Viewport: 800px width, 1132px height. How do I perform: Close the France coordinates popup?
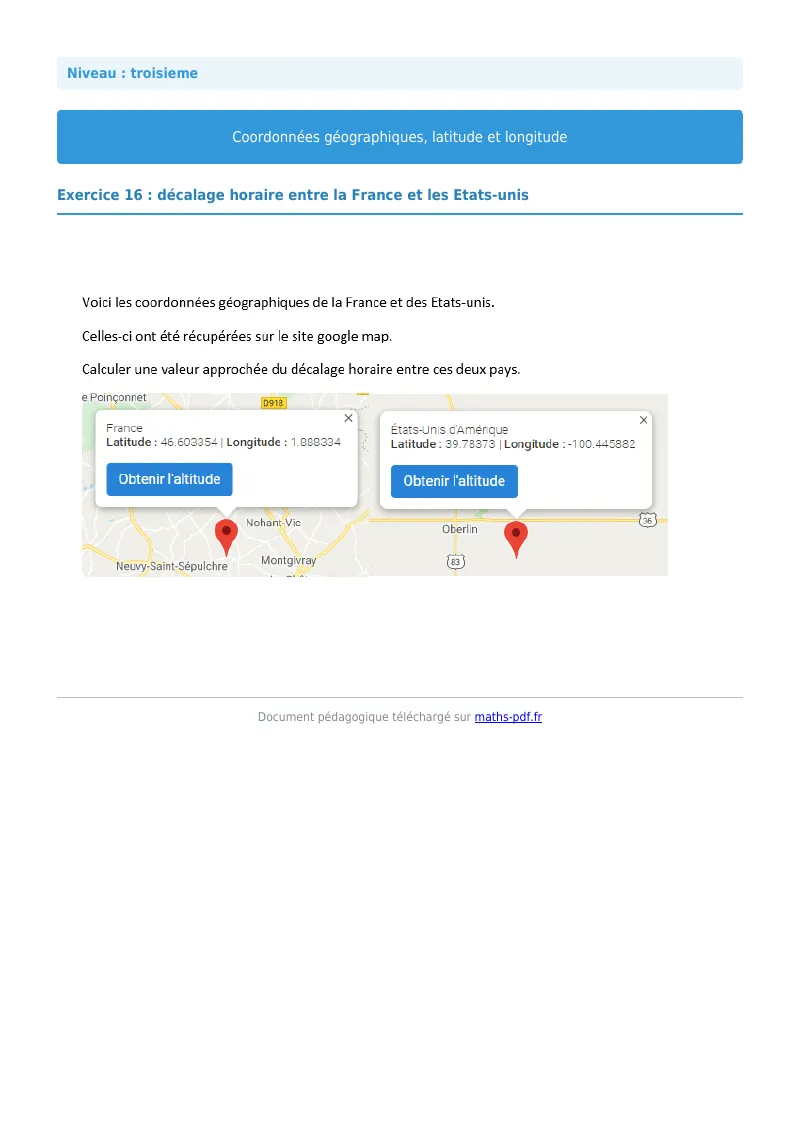click(348, 418)
